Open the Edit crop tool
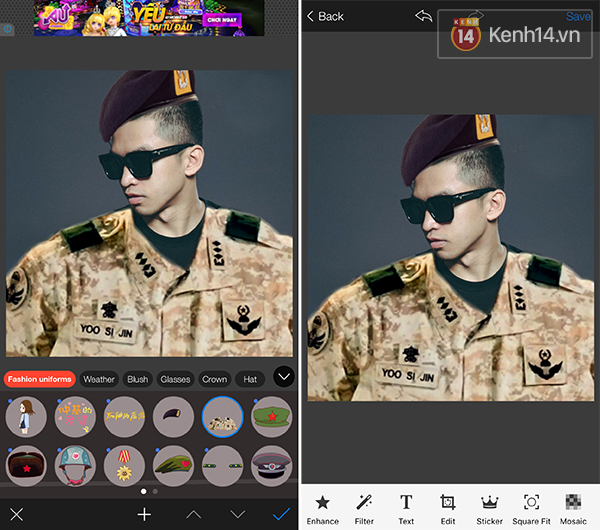600x530 pixels. (448, 507)
